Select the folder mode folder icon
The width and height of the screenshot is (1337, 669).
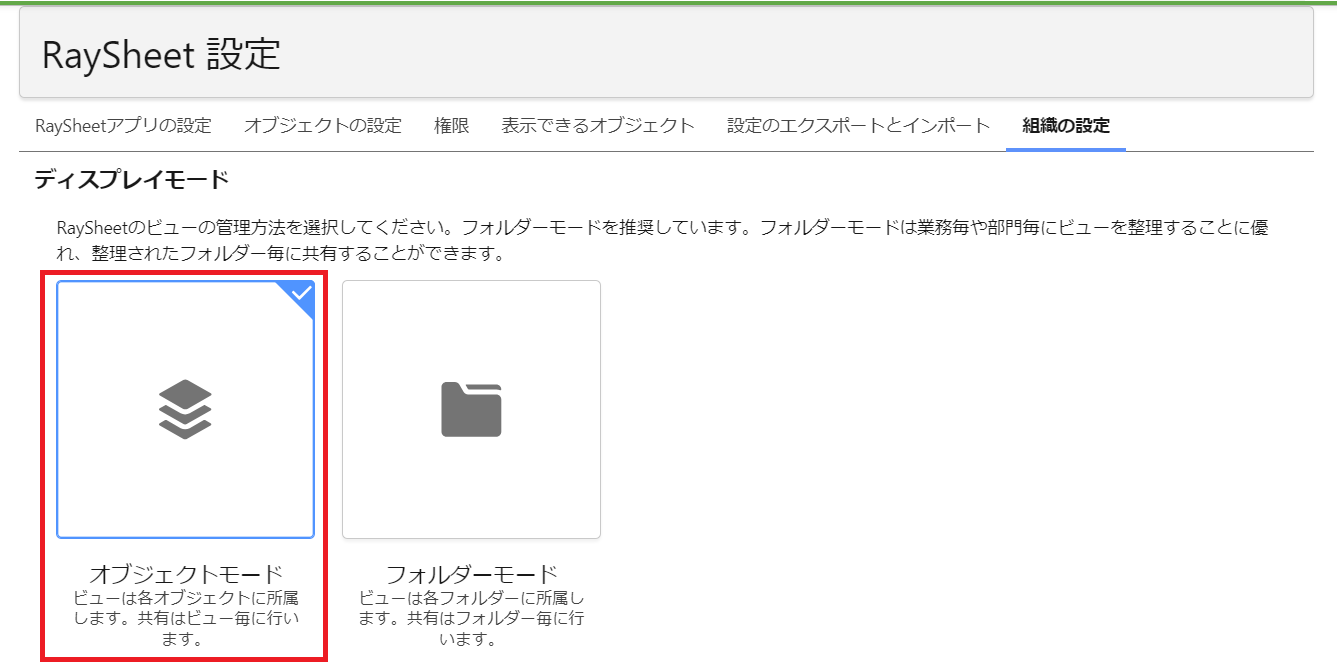[x=471, y=409]
